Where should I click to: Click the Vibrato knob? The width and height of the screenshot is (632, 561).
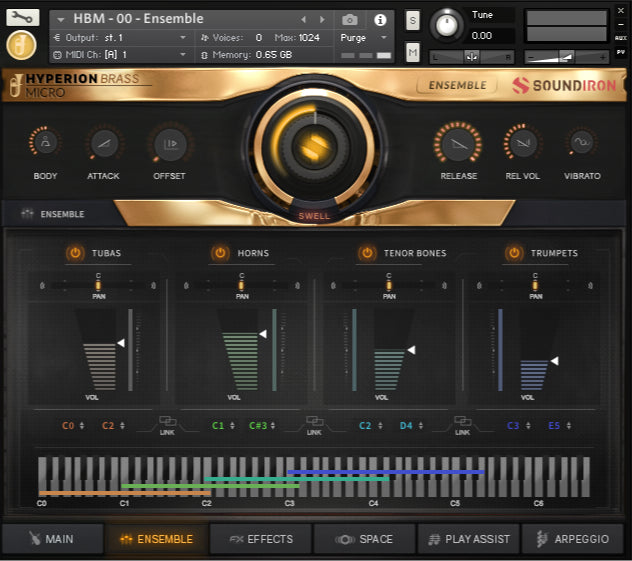(x=582, y=144)
